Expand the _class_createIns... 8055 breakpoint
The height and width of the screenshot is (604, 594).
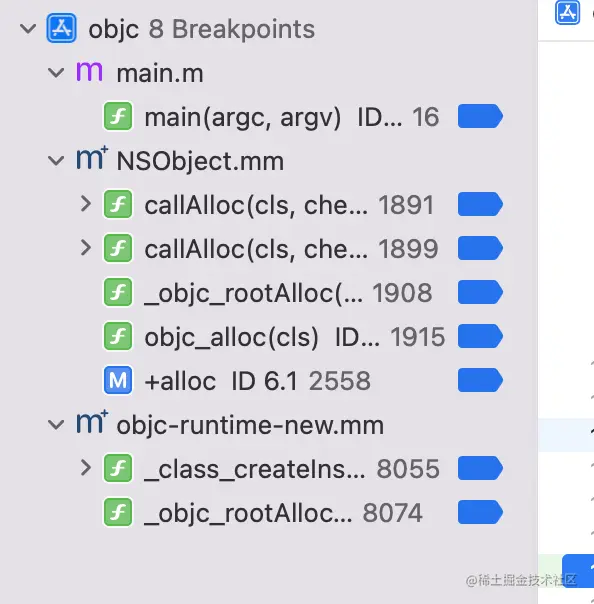86,468
